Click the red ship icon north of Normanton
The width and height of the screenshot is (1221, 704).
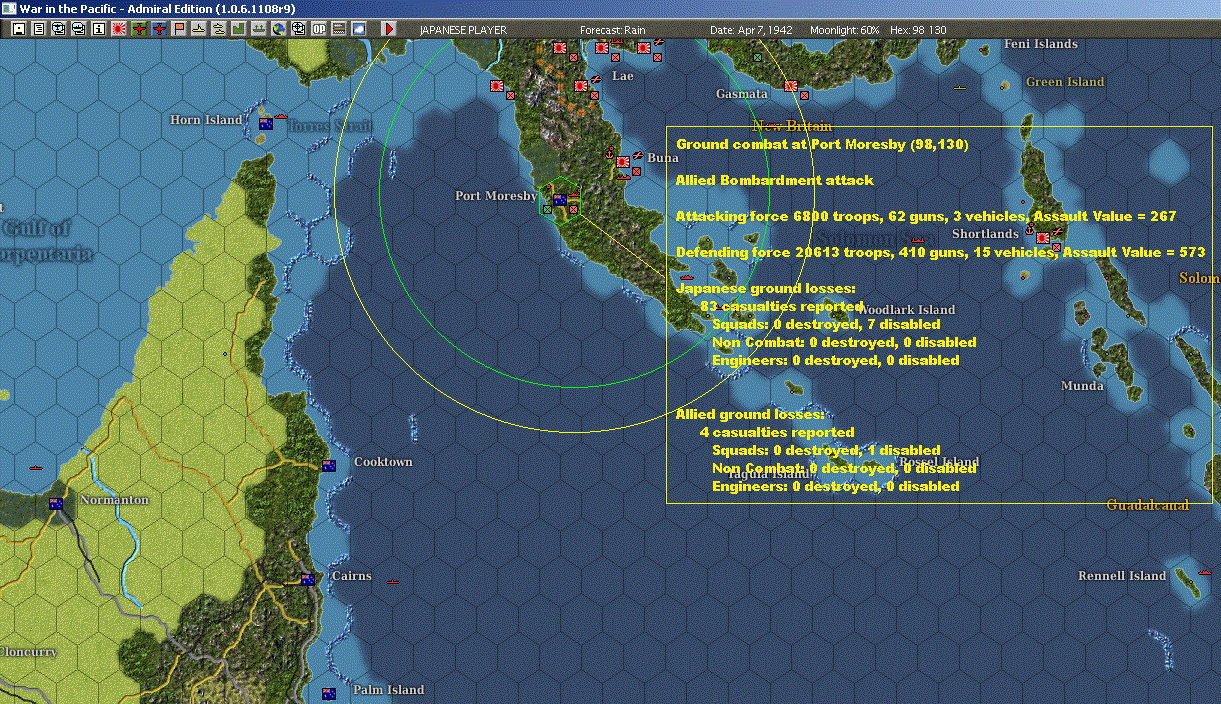tap(37, 467)
